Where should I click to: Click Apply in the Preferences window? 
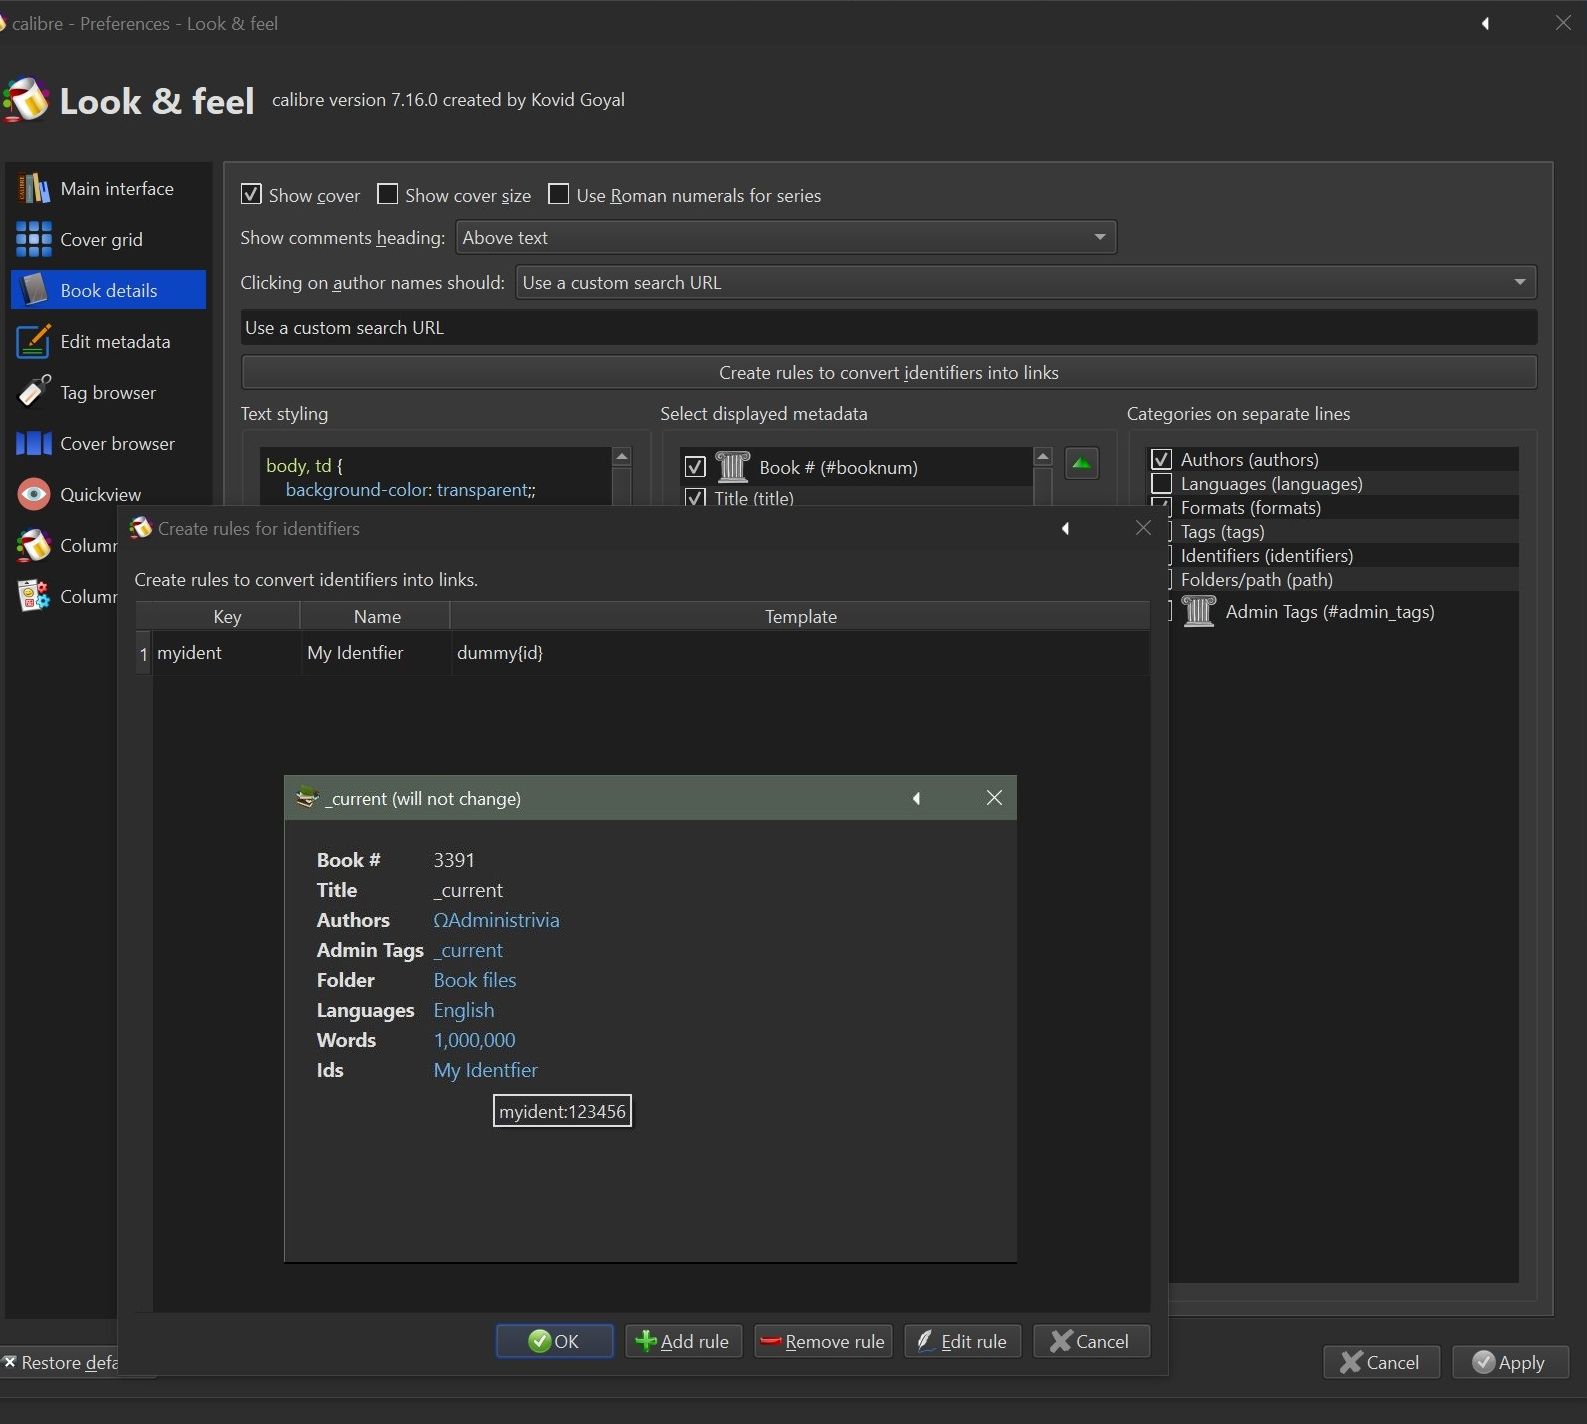1510,1362
